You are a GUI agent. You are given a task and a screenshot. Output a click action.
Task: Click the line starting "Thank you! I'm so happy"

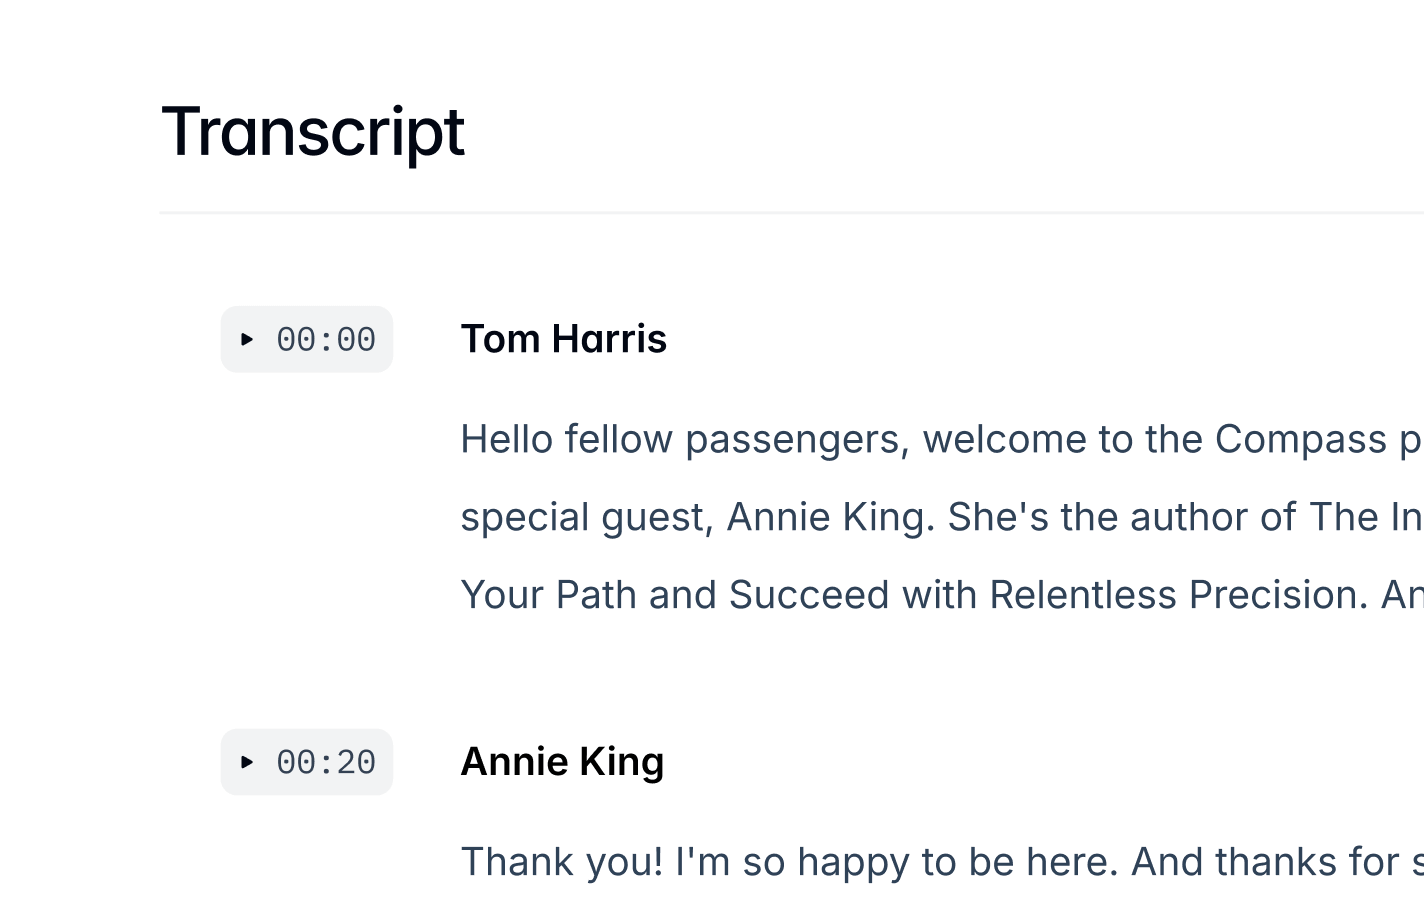pyautogui.click(x=942, y=862)
